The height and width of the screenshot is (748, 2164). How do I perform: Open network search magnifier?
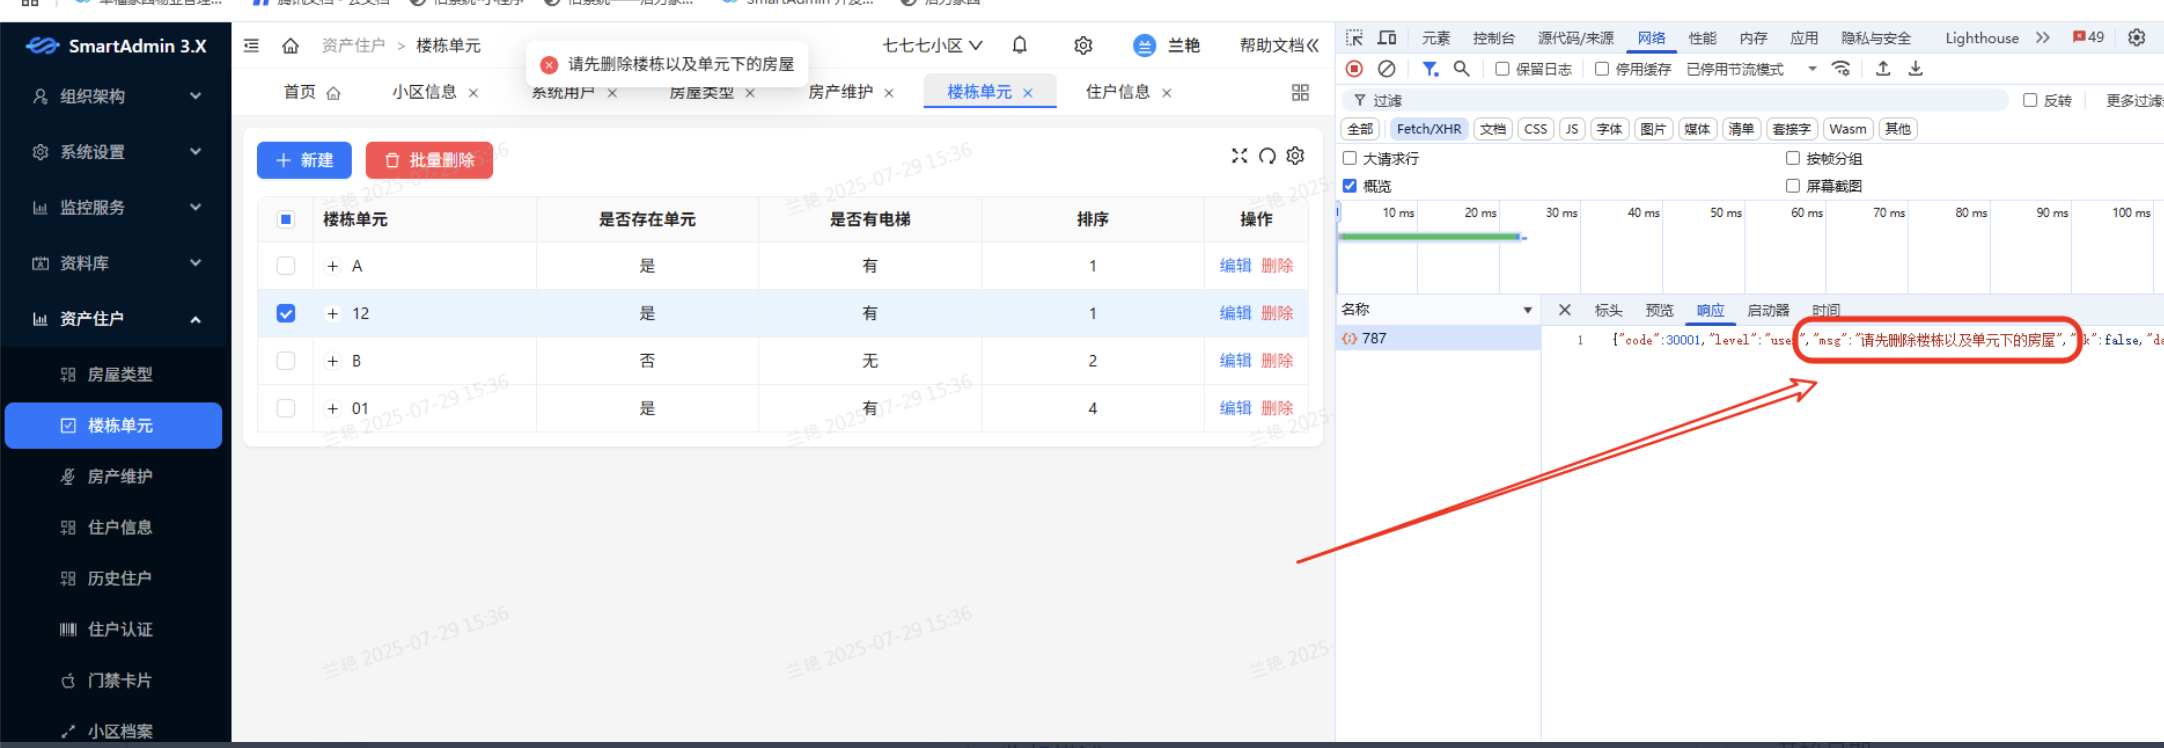1461,68
